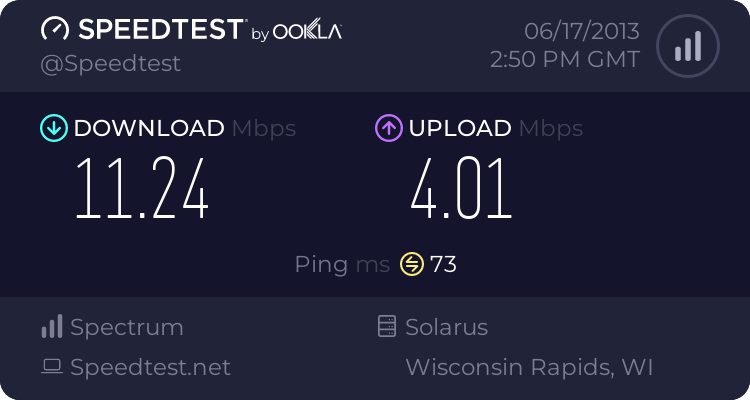Click the server rack icon beside Solarus
The height and width of the screenshot is (400, 750).
387,326
